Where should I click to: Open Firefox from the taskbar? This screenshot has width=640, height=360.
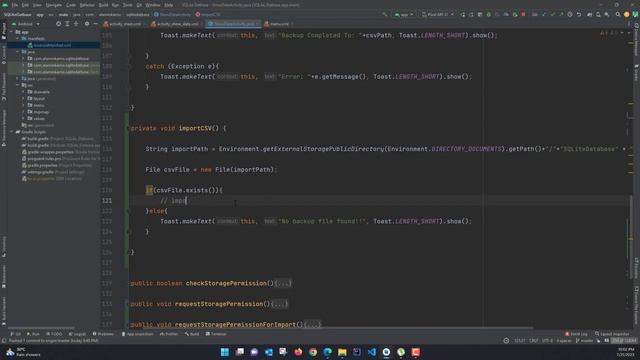[298, 352]
